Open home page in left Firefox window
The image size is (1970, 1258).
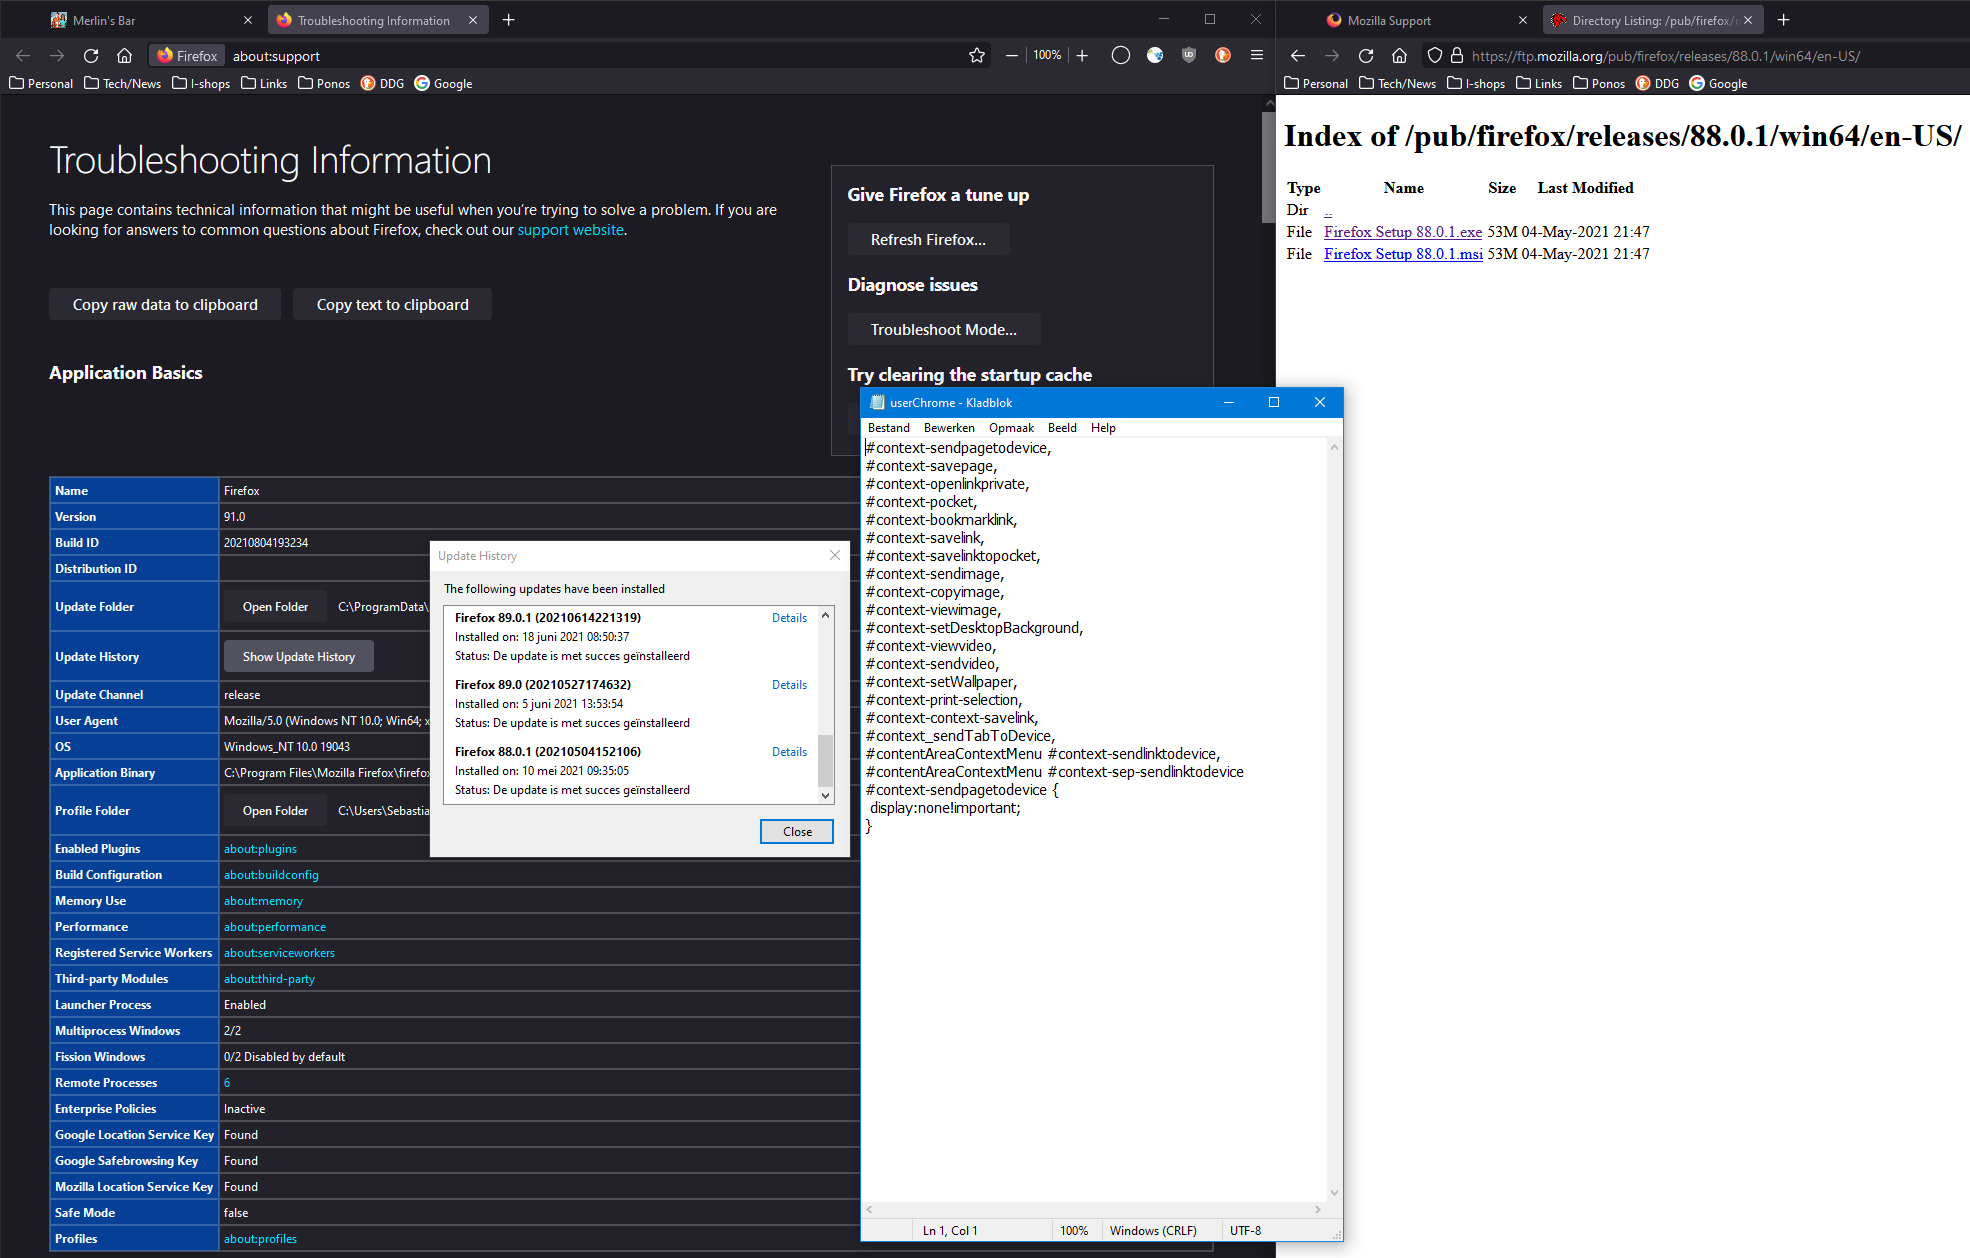(124, 56)
